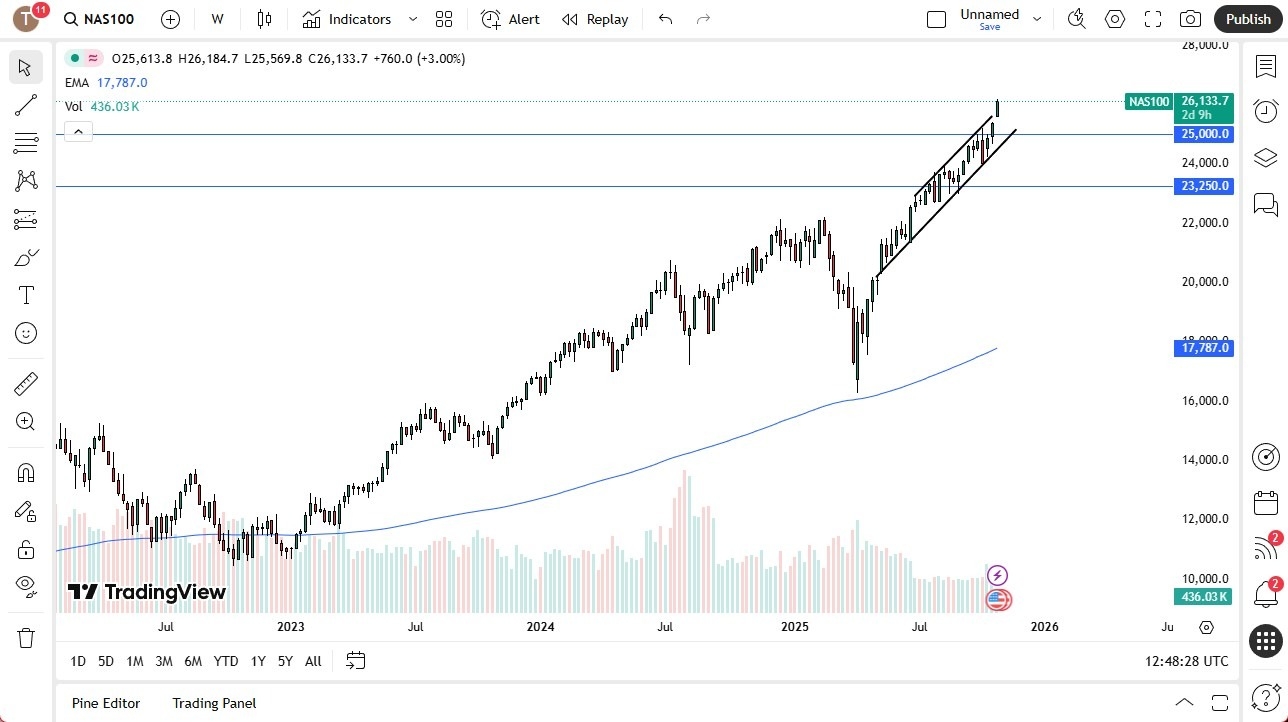Select the brush drawing tool
Screen dimensions: 1288x722
[26, 257]
